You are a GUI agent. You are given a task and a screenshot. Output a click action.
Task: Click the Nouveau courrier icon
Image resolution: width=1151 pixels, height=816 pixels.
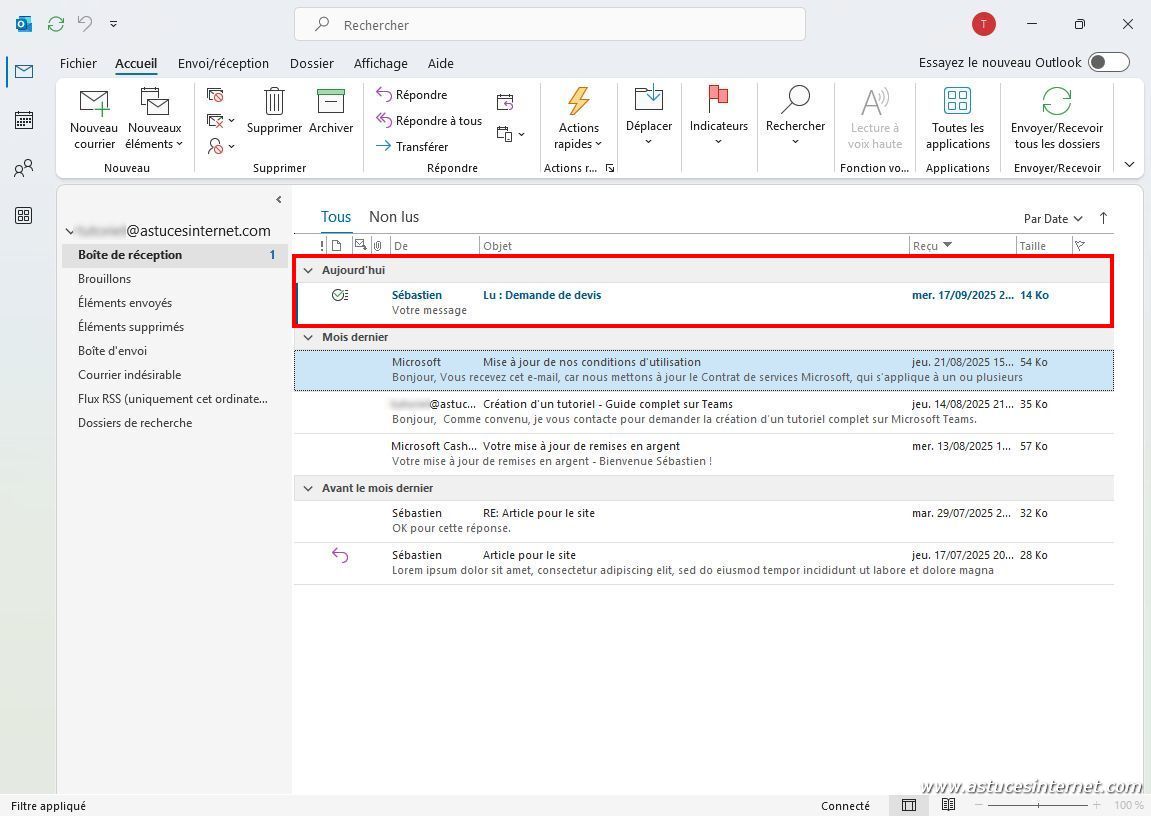click(94, 103)
